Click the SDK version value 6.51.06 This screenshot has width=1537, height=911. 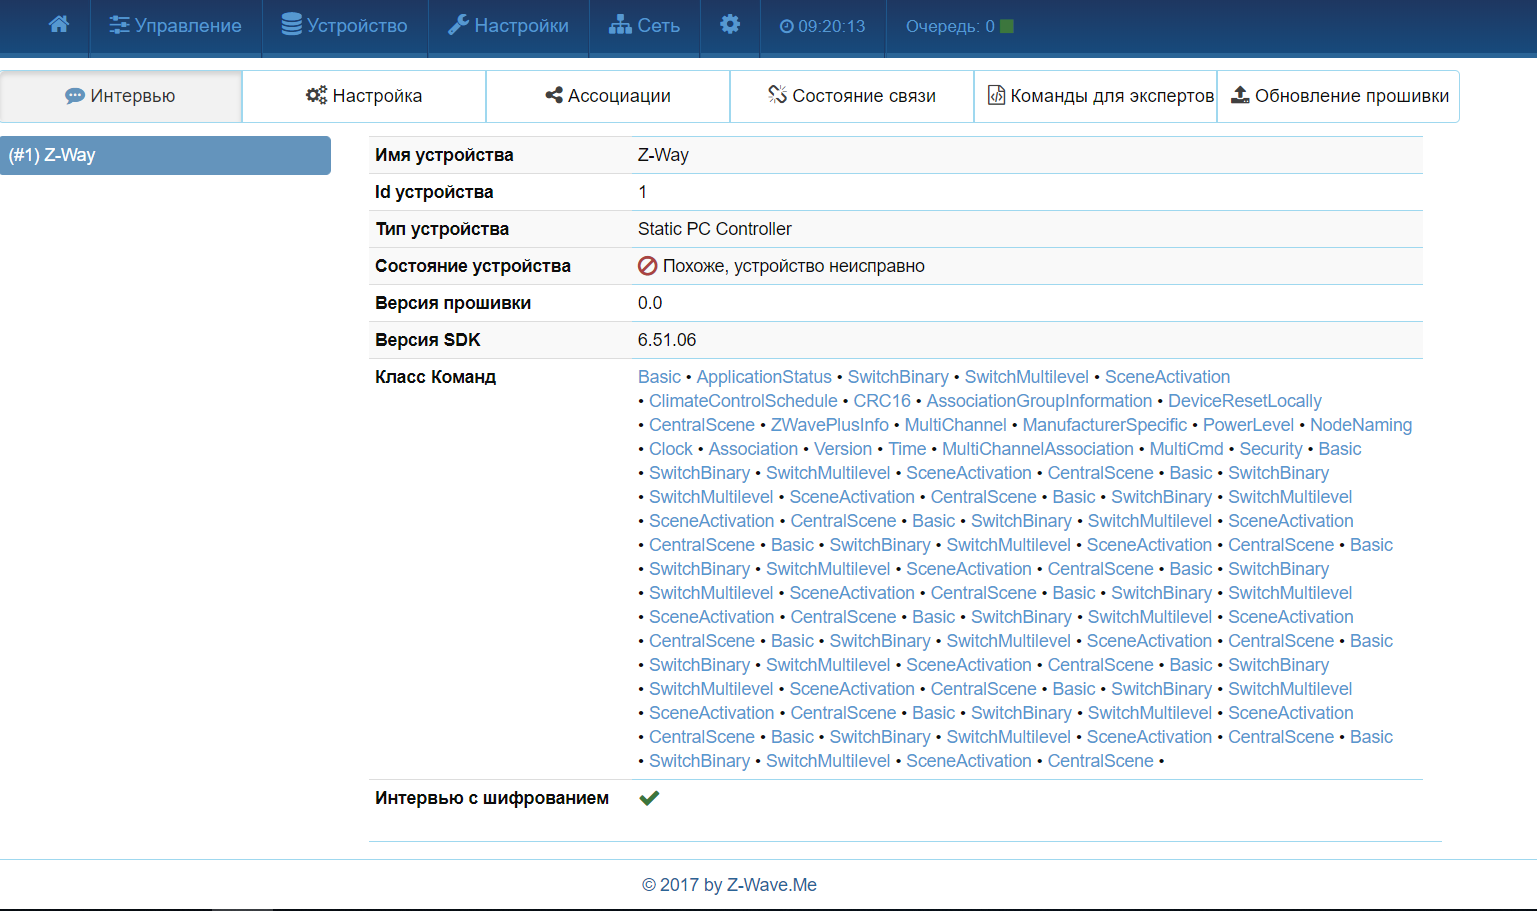tap(667, 340)
